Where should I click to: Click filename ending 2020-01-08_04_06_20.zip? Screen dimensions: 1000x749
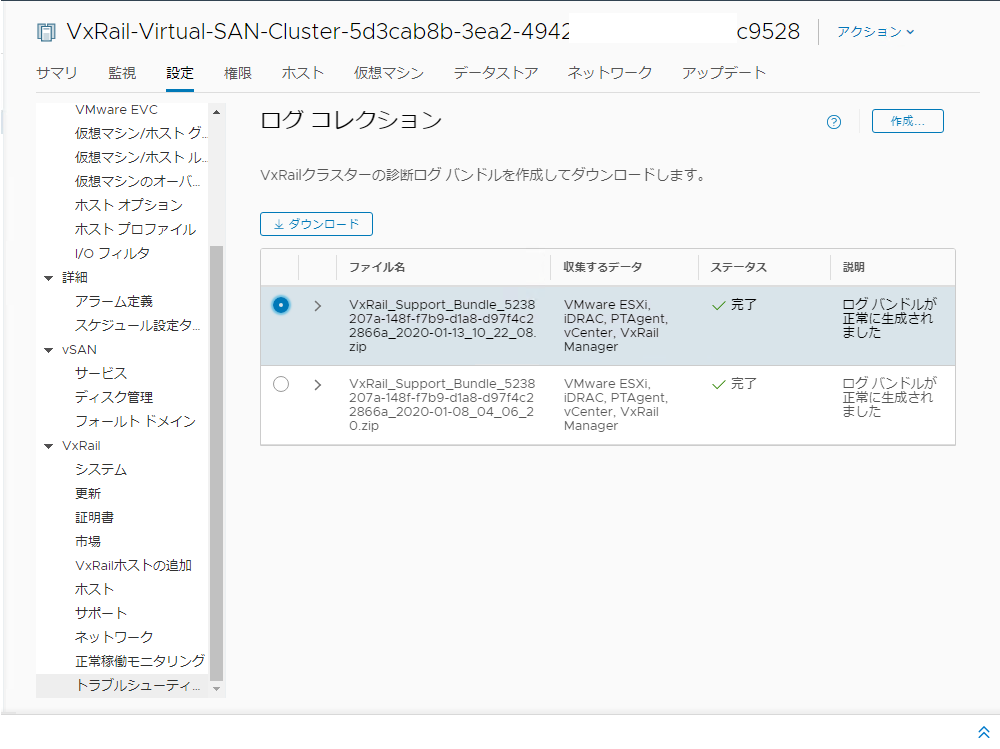pos(443,404)
